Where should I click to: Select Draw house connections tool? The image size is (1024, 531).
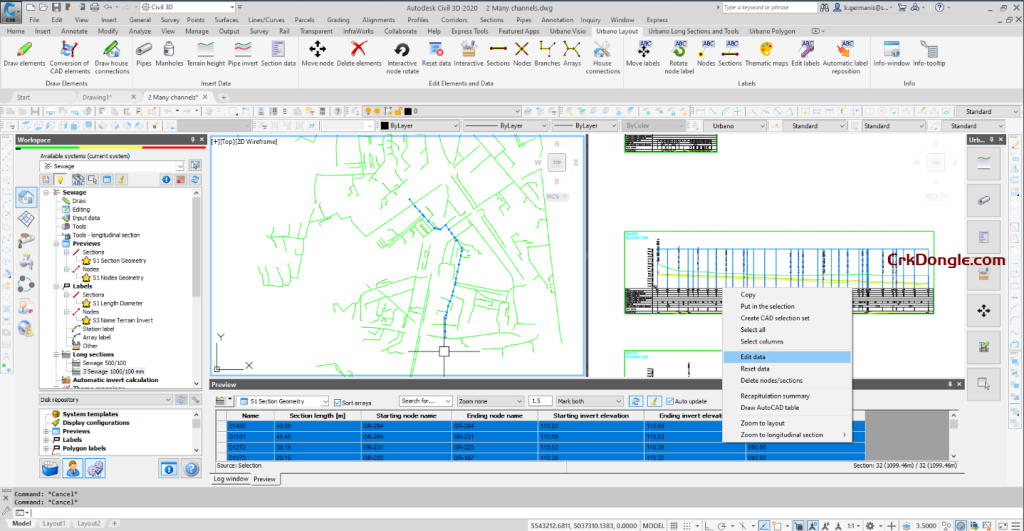pyautogui.click(x=112, y=57)
